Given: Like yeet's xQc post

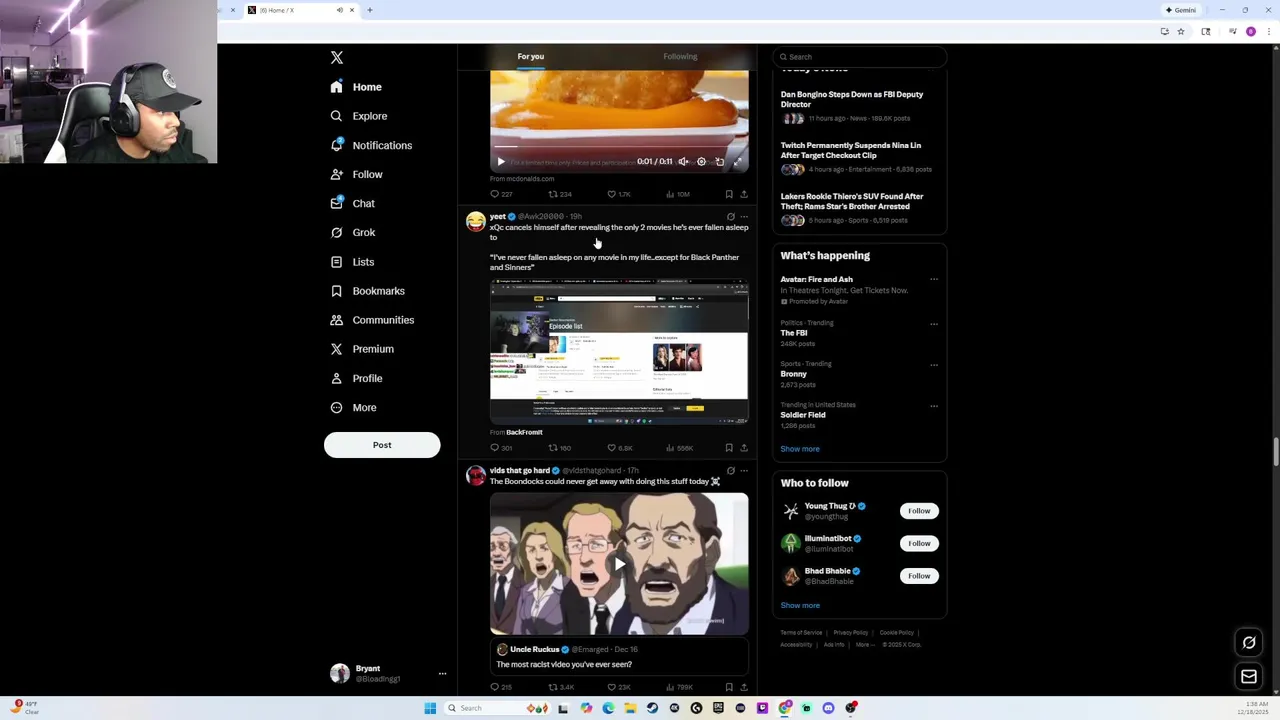Looking at the screenshot, I should click(619, 448).
